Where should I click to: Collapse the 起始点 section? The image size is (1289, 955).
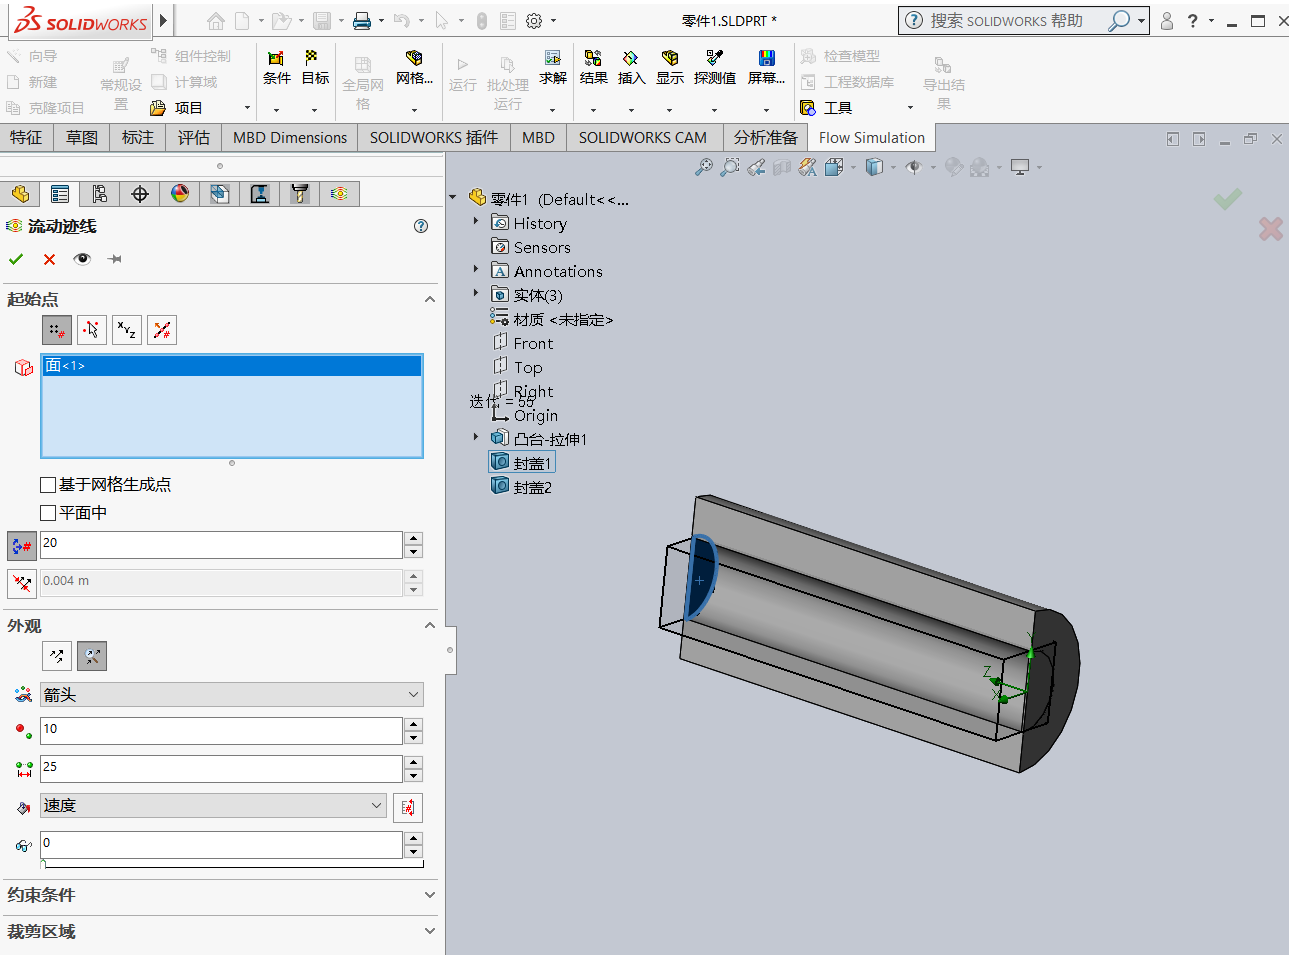430,298
